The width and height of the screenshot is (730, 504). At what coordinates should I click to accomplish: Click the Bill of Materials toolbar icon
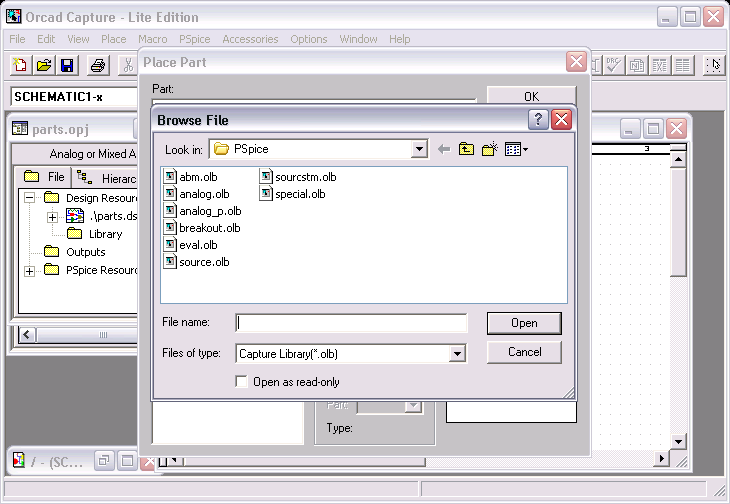683,65
